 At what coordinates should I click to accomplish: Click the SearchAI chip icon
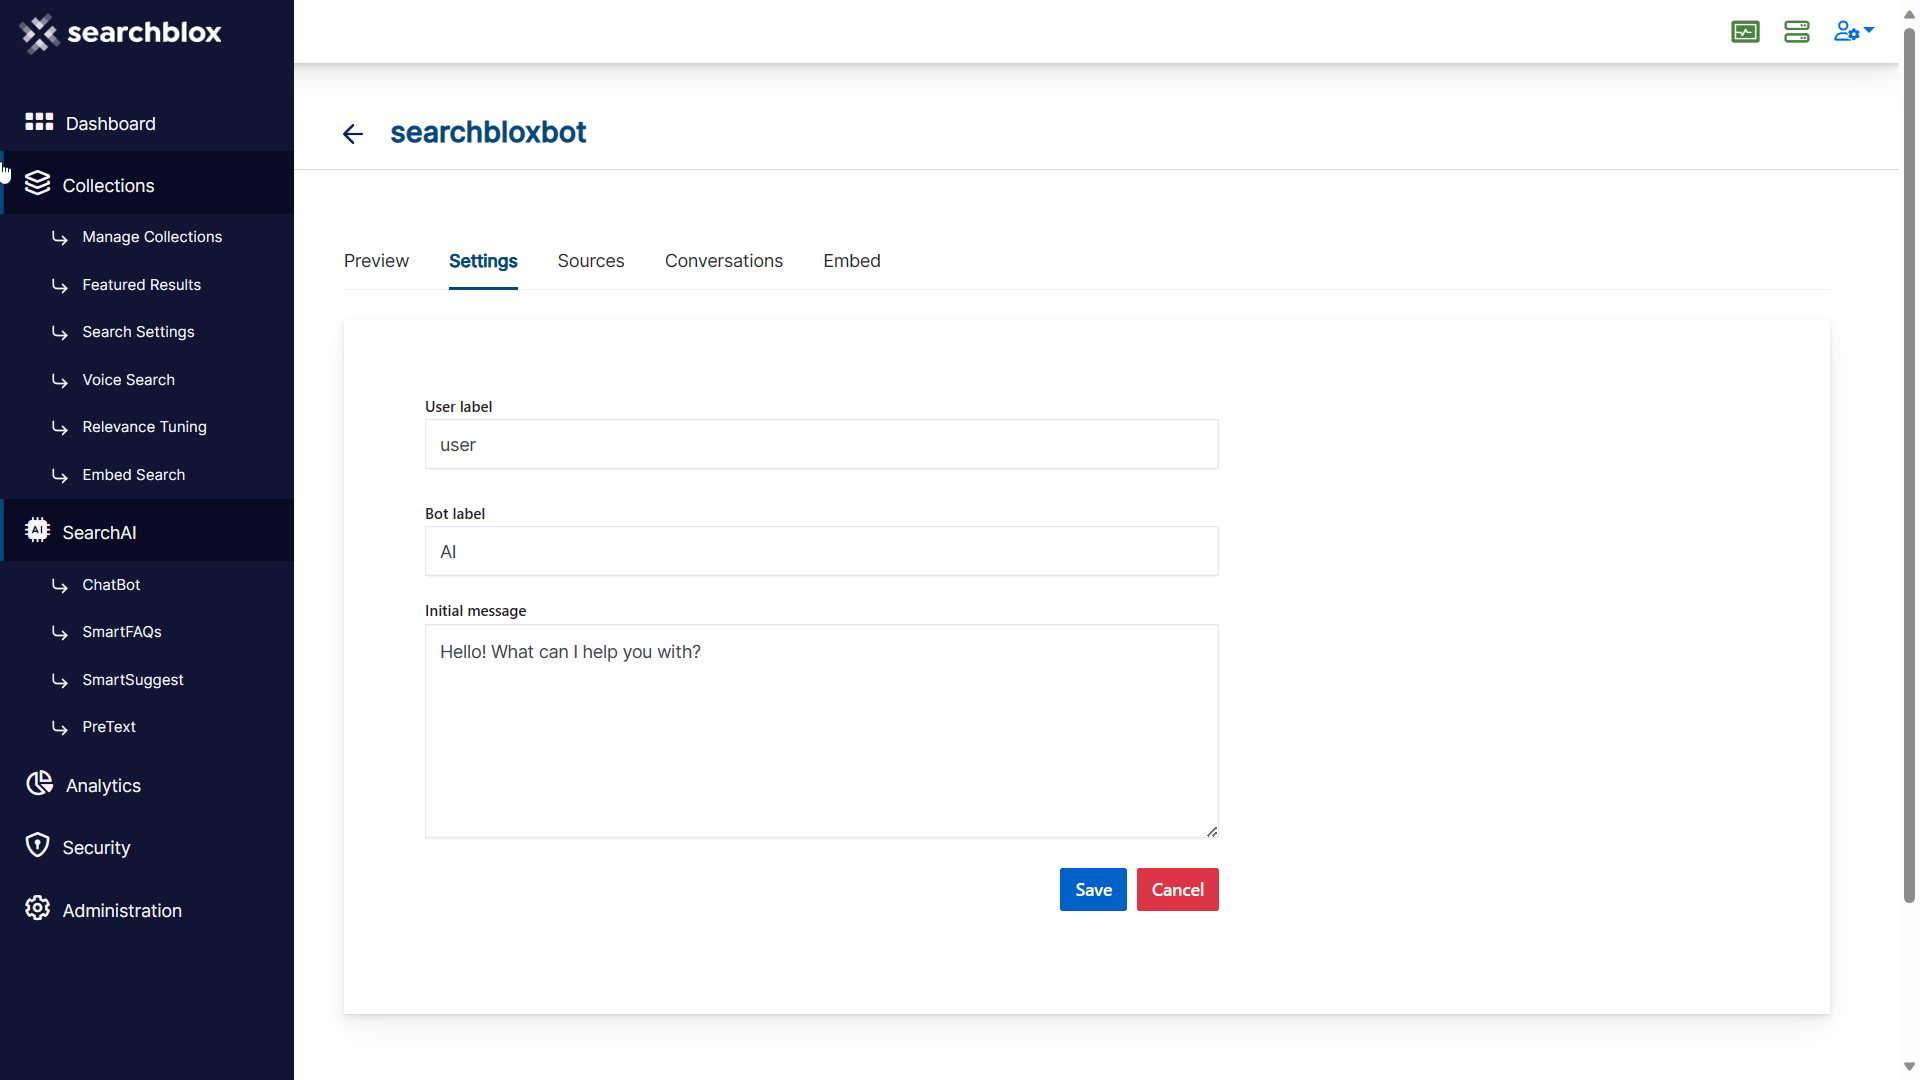[x=38, y=531]
